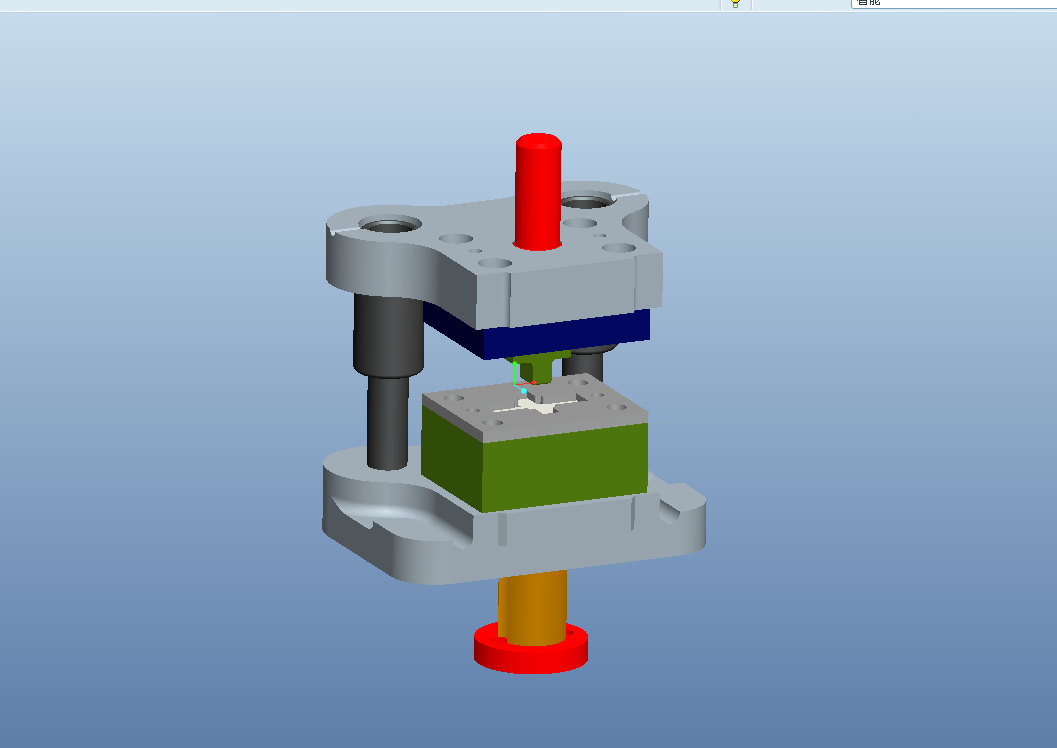1057x748 pixels.
Task: Select the right guide hole in upper shoe
Action: tap(588, 201)
